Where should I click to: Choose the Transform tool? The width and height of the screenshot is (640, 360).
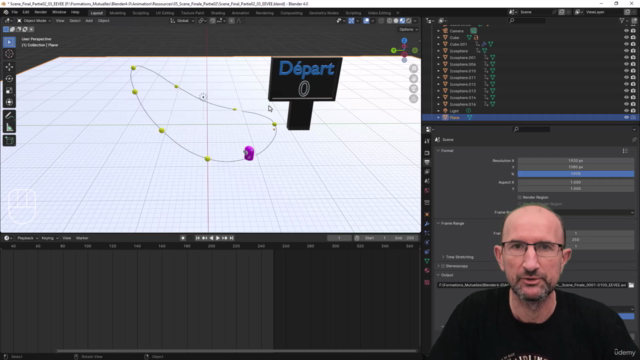[x=9, y=102]
